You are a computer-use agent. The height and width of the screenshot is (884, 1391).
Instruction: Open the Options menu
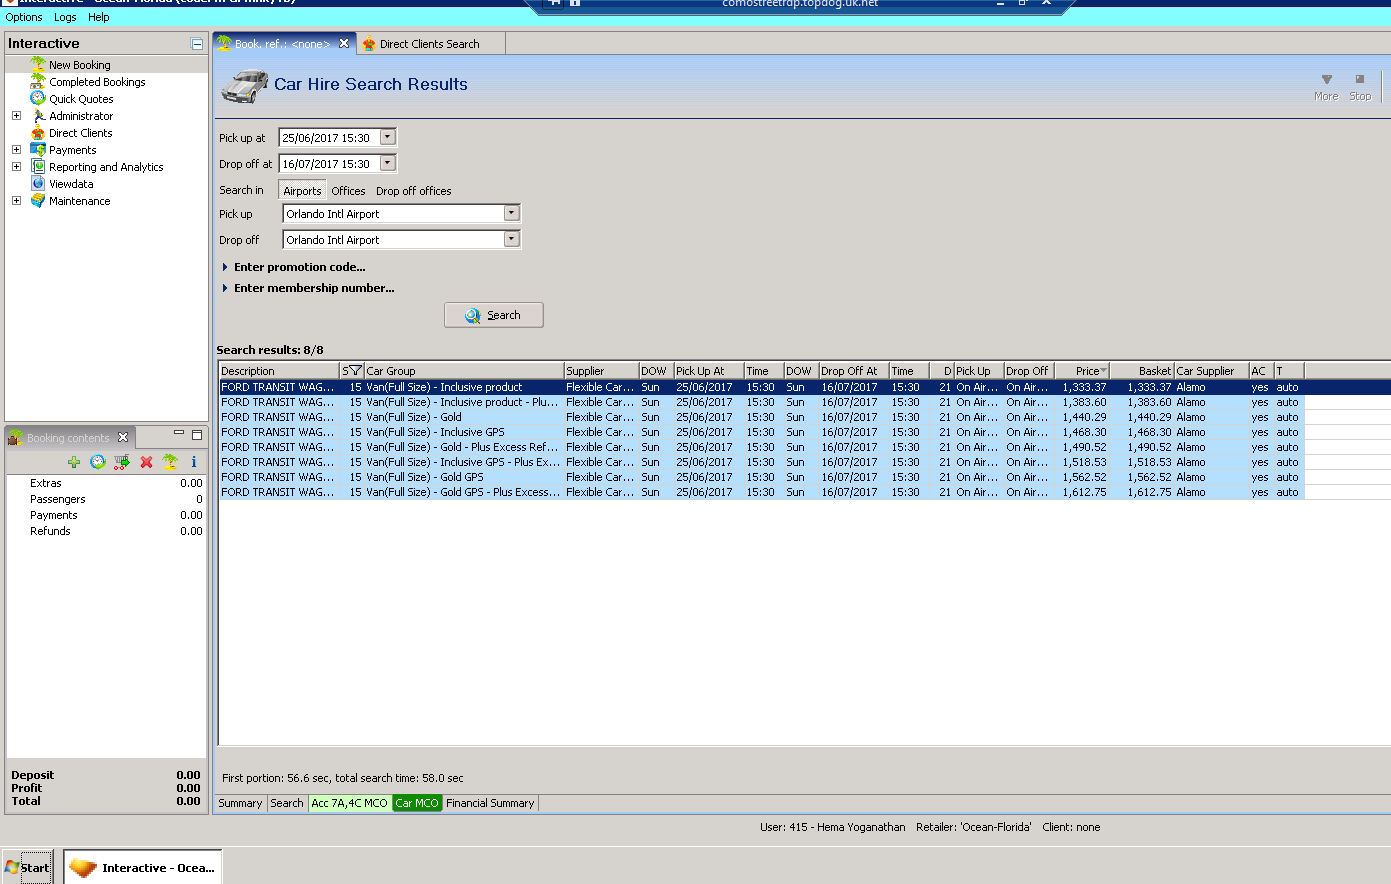point(24,17)
